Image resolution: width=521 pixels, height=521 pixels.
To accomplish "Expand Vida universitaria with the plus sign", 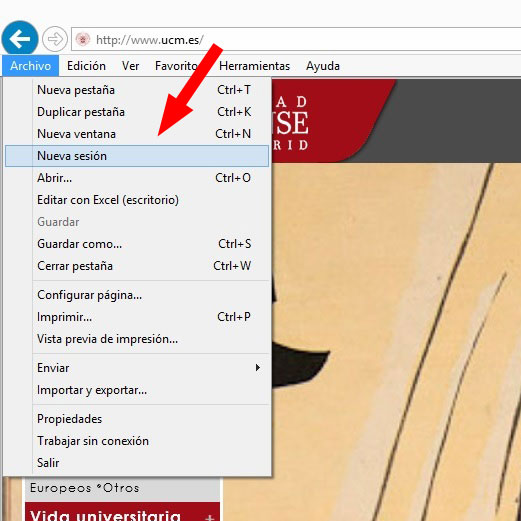I will [210, 517].
